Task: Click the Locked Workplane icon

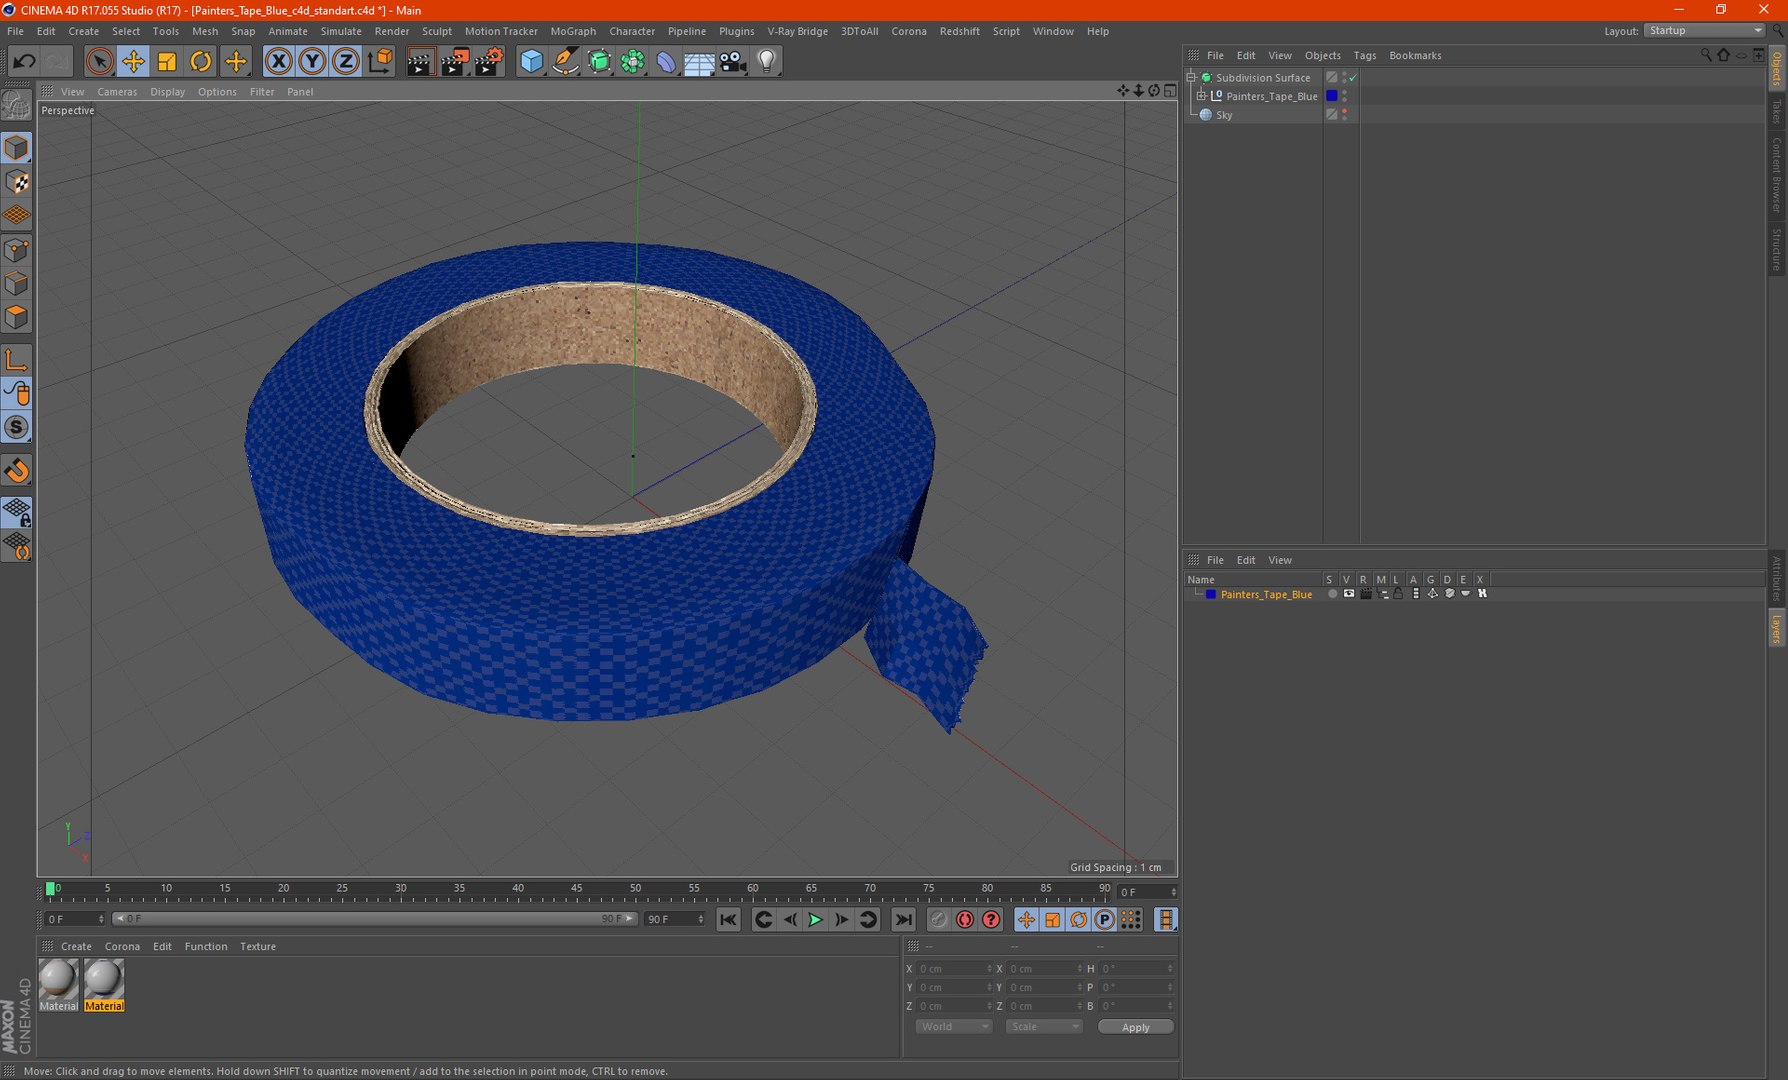Action: tap(17, 512)
